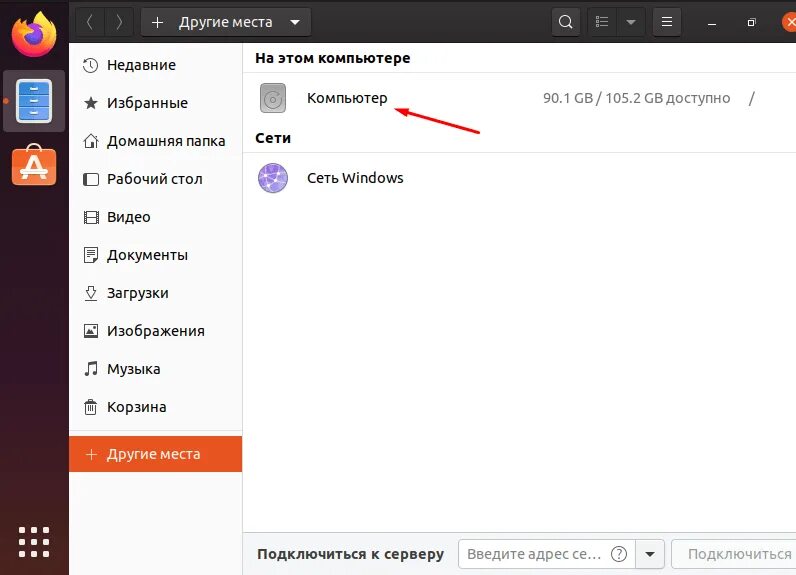796x575 pixels.
Task: Go back with the left arrow
Action: pos(90,22)
